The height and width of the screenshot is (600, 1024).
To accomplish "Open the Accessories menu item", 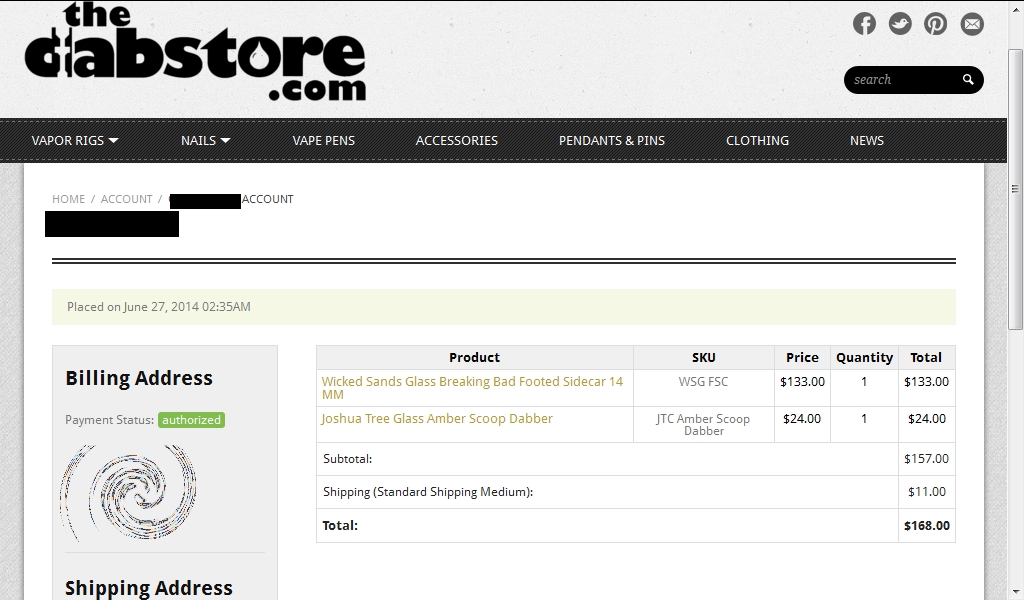I will click(456, 140).
